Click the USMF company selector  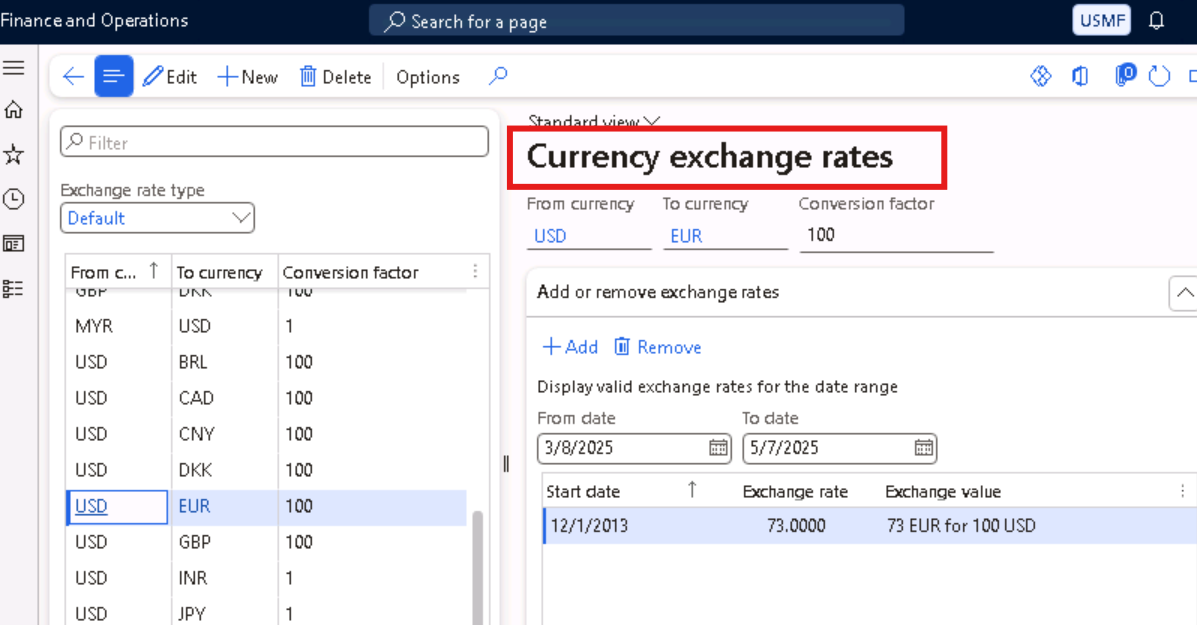(x=1101, y=19)
